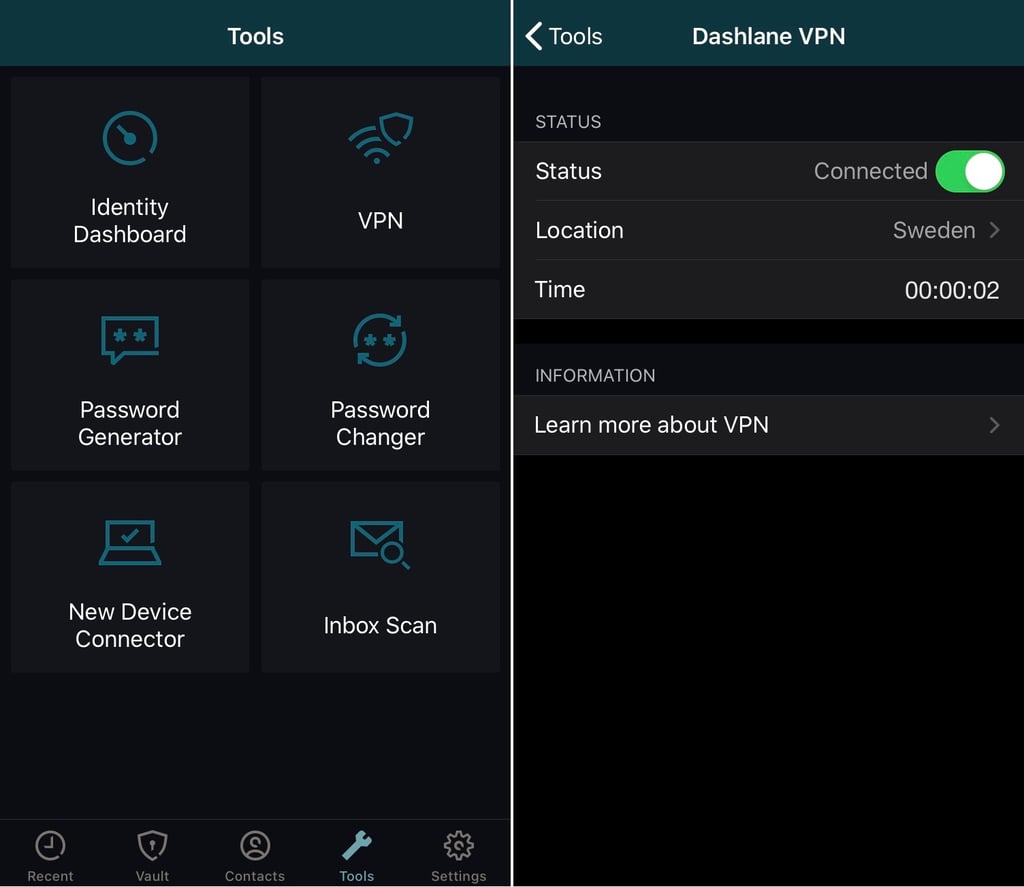Tap the Recent clock icon

[x=50, y=845]
